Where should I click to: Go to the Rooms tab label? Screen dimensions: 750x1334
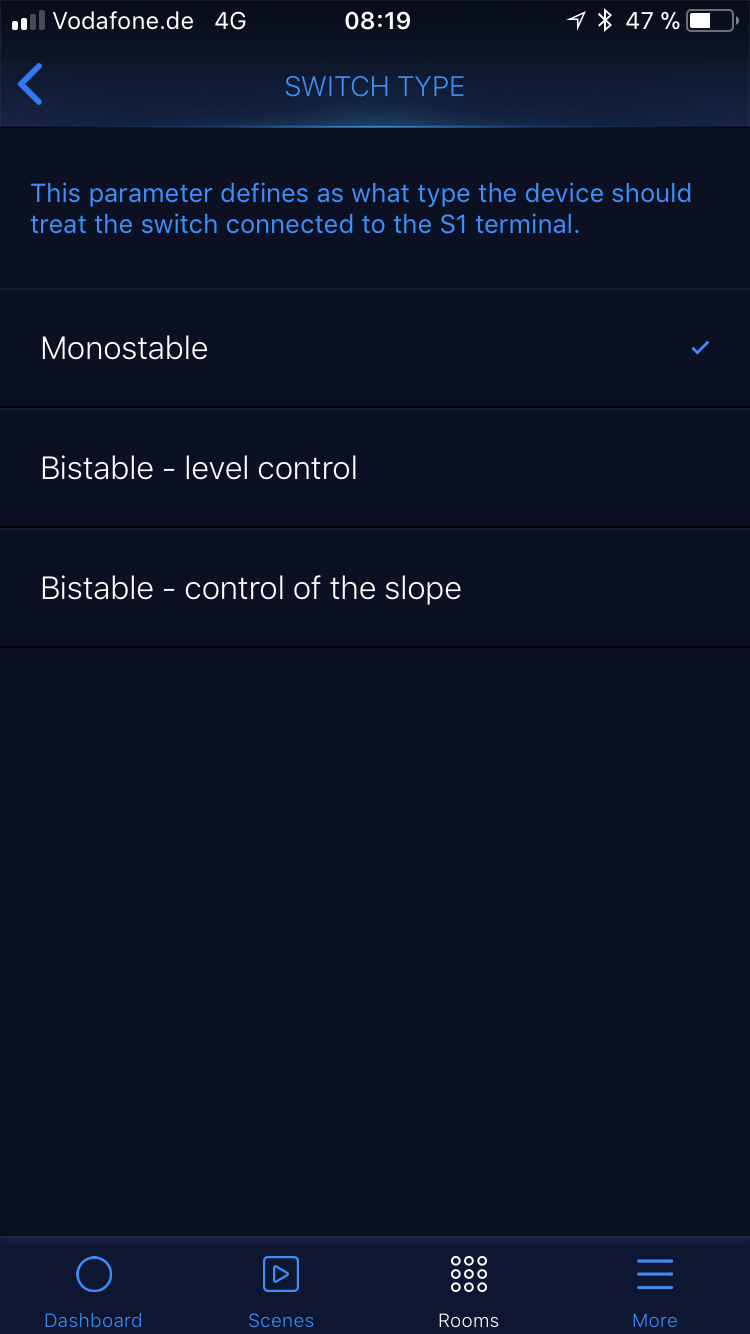(x=468, y=1320)
